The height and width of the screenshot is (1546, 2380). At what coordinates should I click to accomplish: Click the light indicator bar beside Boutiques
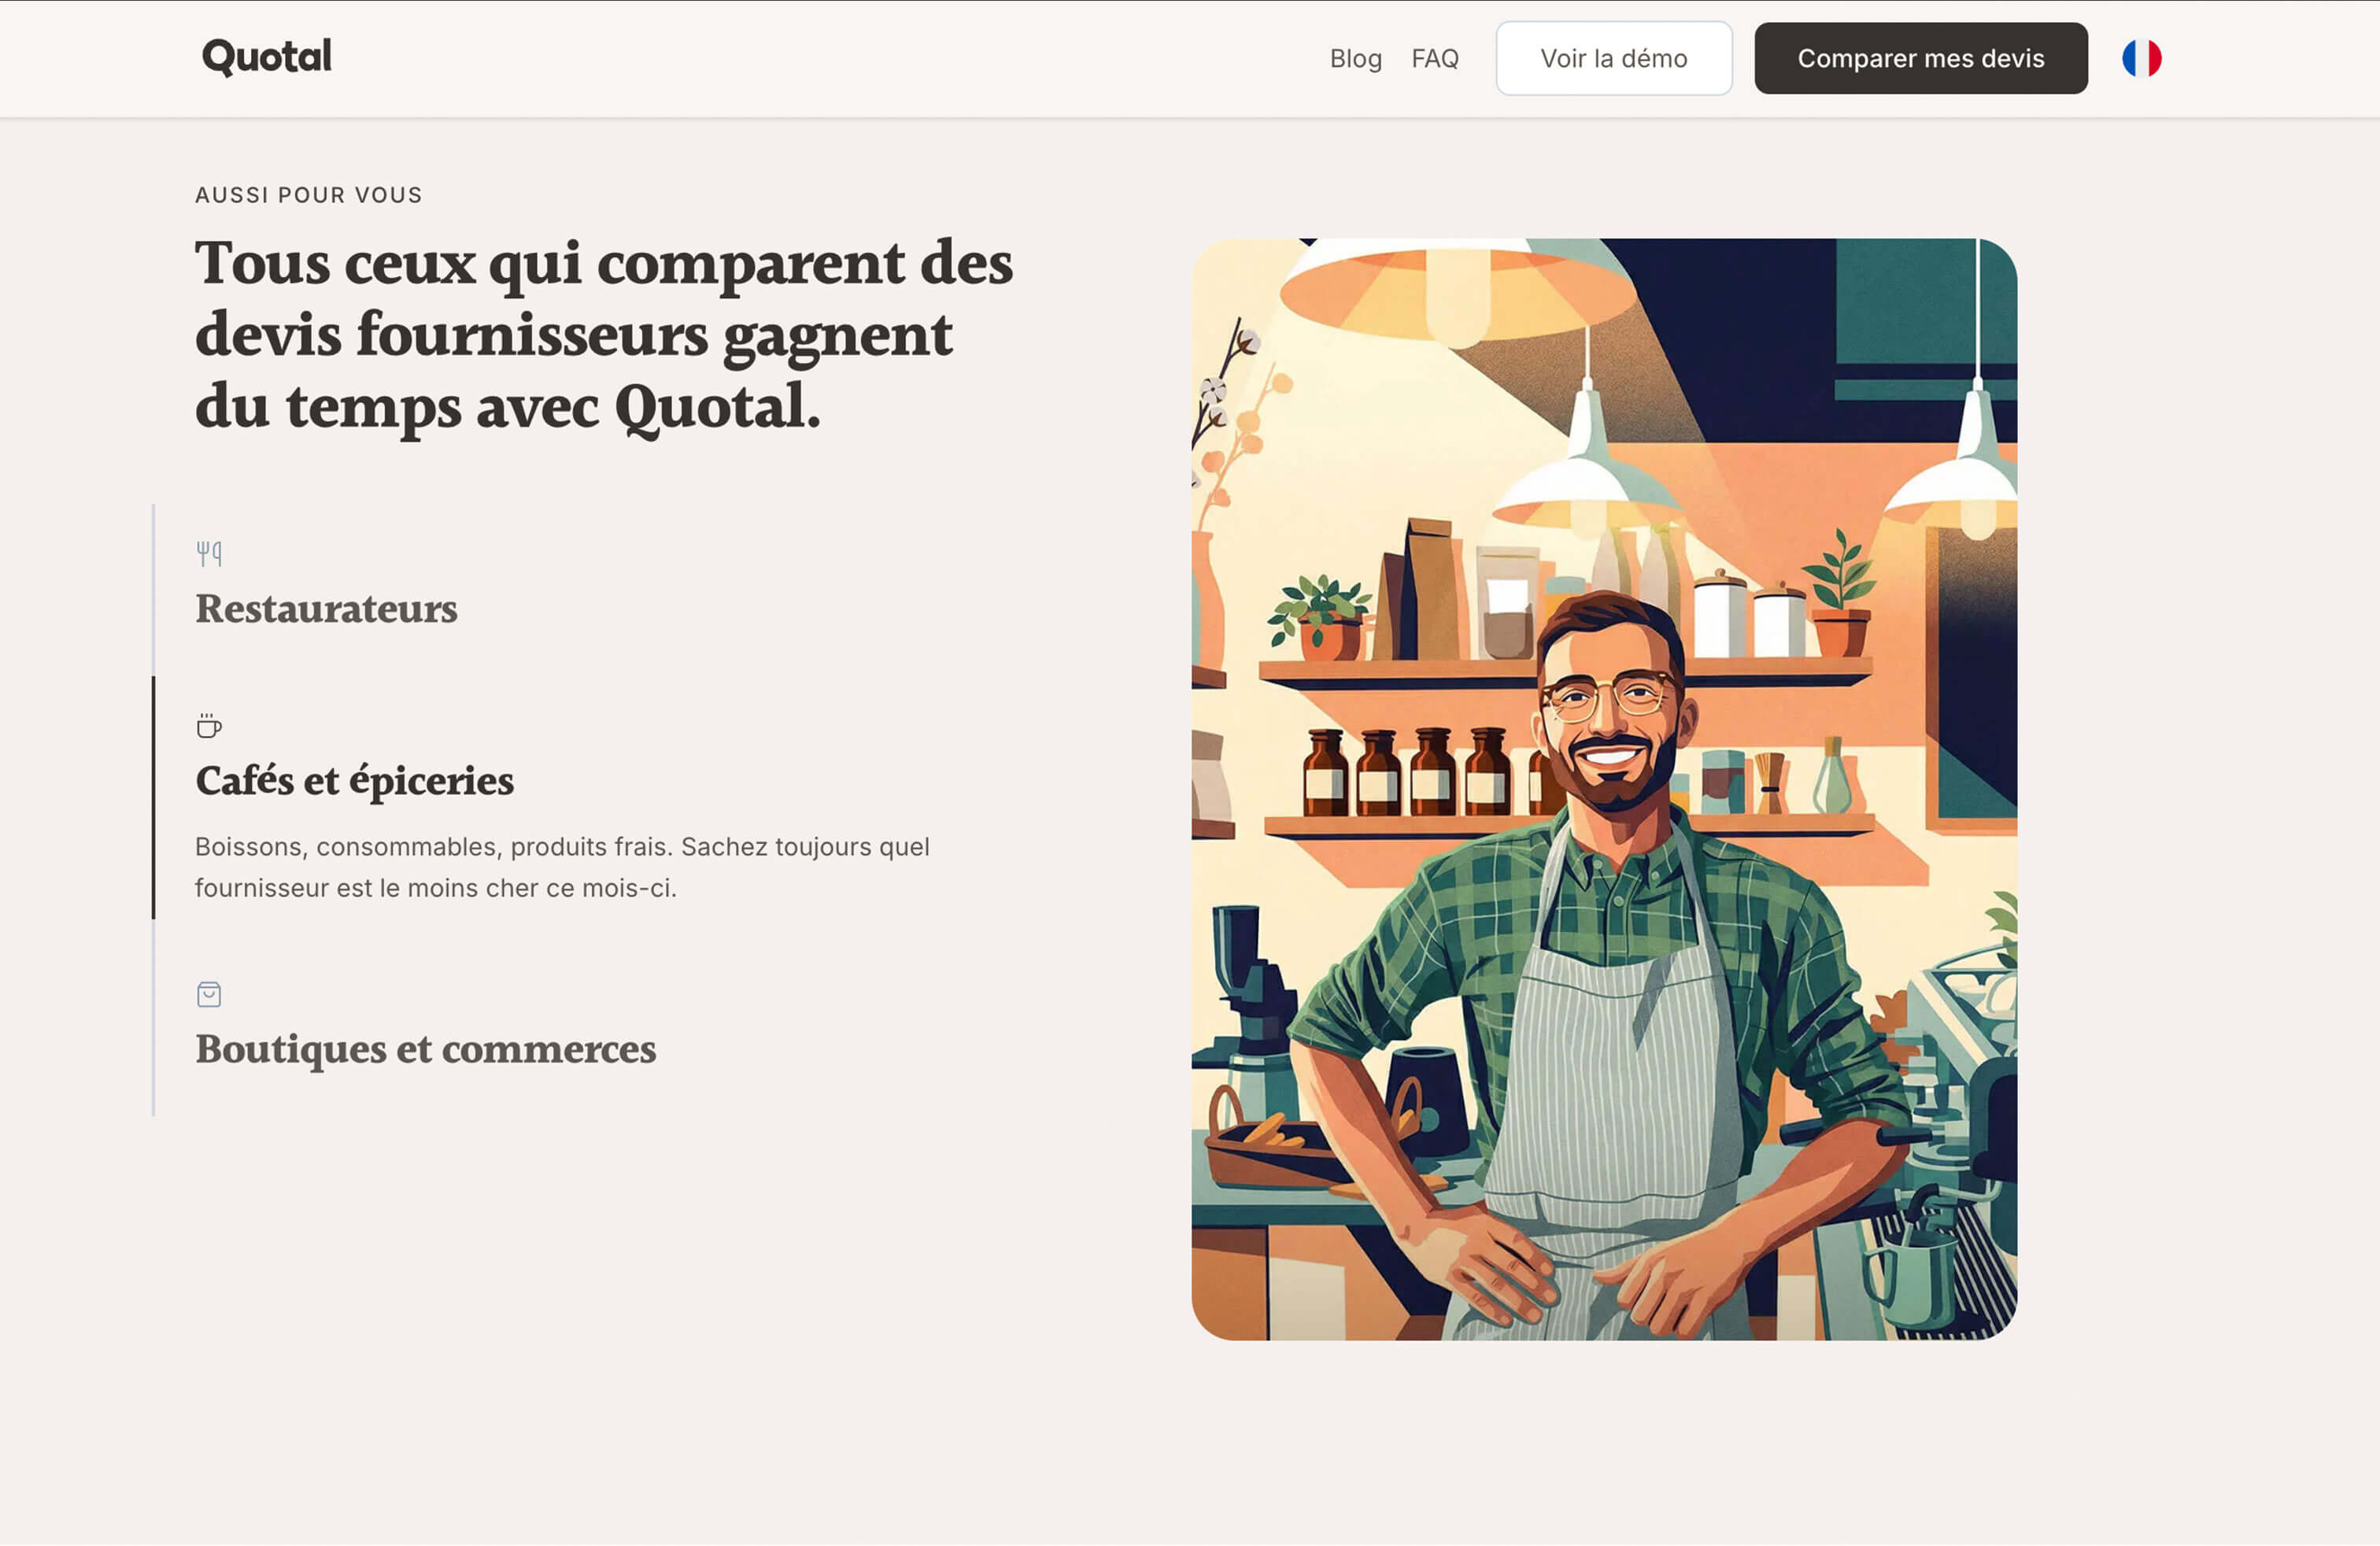click(153, 1018)
